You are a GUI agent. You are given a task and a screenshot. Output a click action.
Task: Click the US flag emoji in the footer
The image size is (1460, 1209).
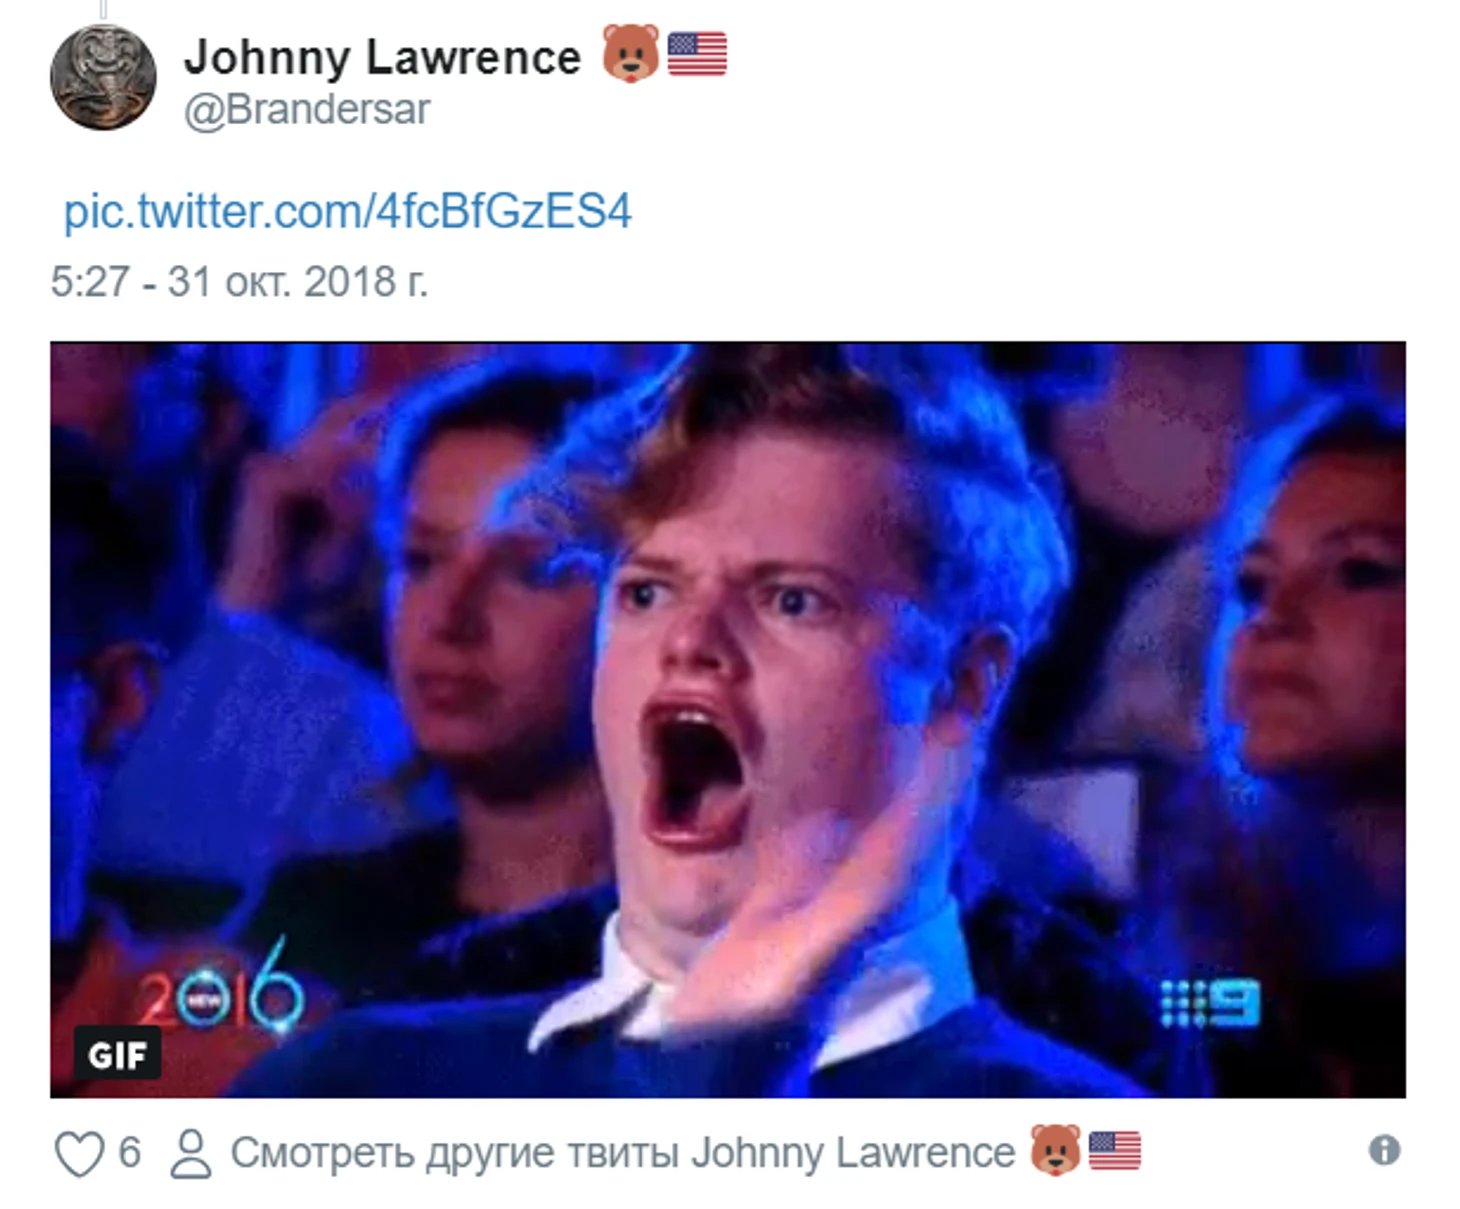[1114, 1150]
